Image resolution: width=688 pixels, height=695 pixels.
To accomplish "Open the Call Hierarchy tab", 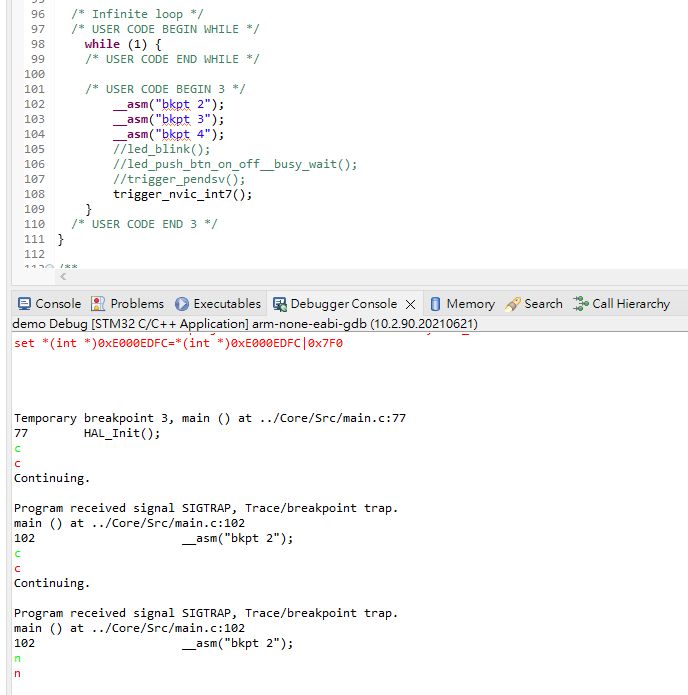I will 621,304.
